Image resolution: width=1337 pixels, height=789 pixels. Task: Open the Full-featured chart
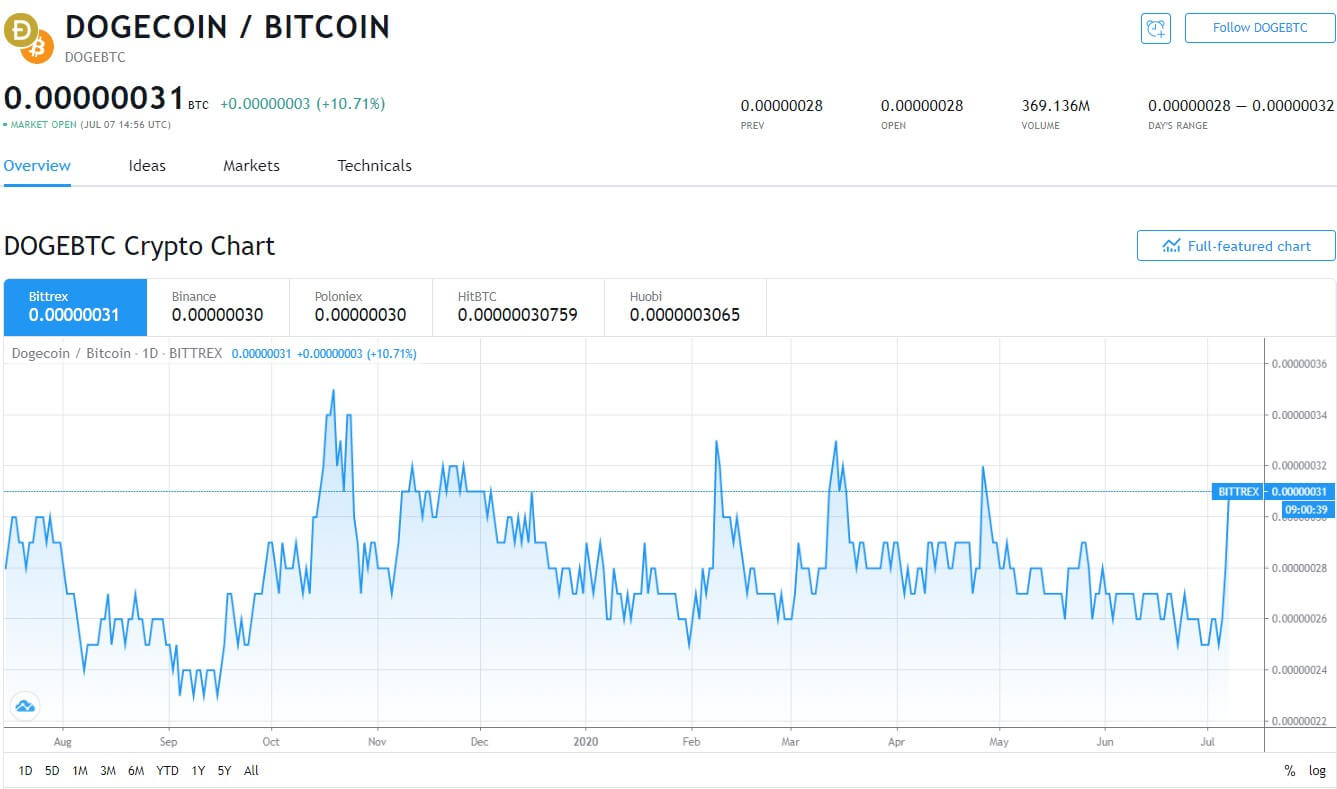pos(1236,246)
